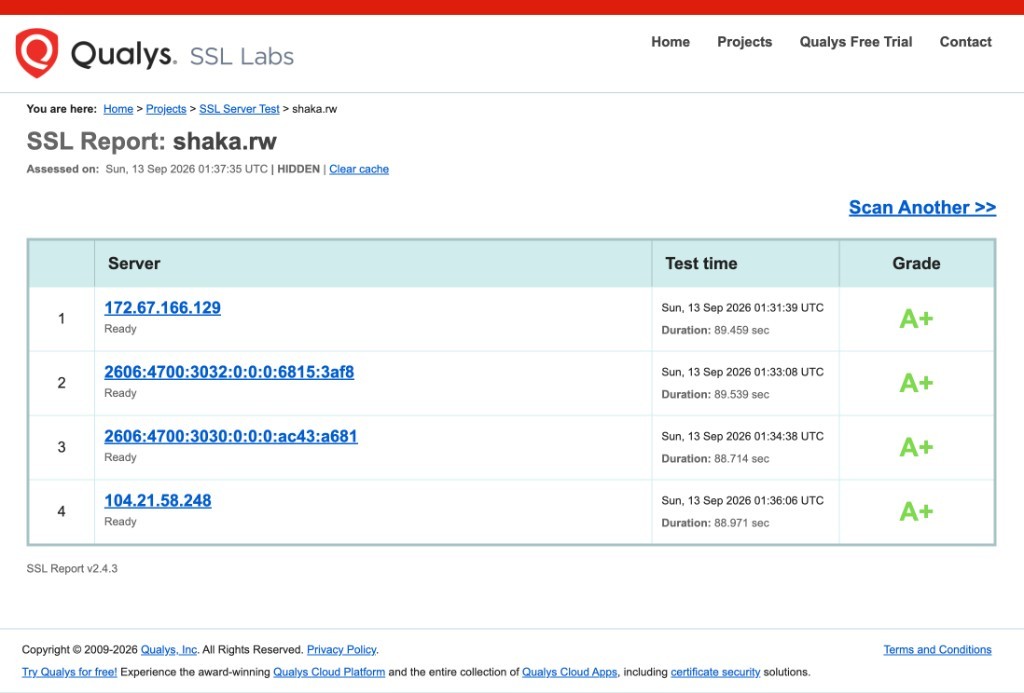Open server 172.67.166.129 report
This screenshot has height=693, width=1024.
pos(163,308)
